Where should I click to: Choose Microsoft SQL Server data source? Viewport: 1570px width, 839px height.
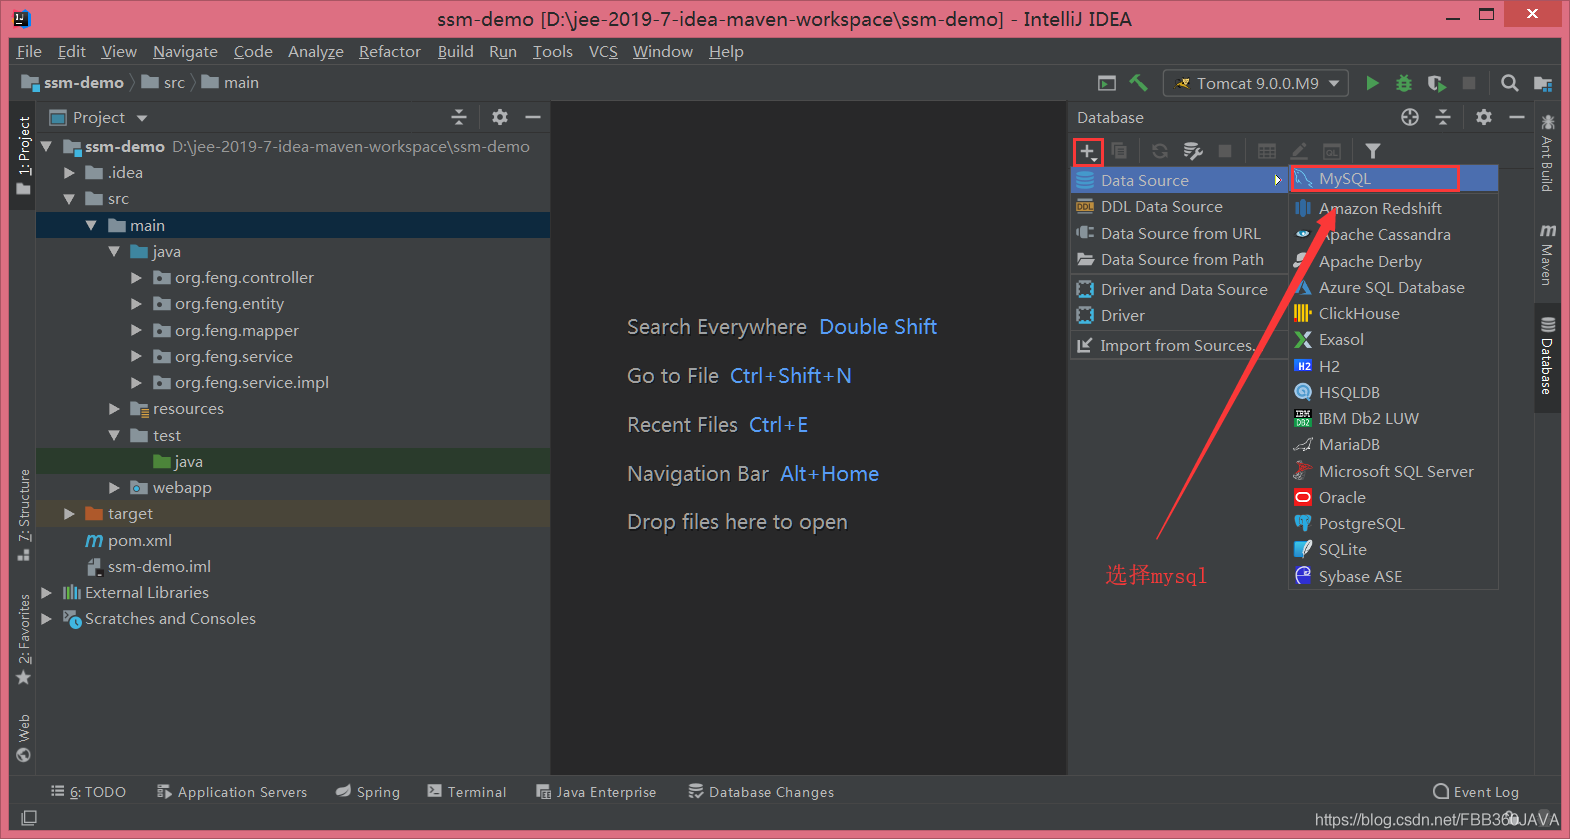tap(1394, 471)
